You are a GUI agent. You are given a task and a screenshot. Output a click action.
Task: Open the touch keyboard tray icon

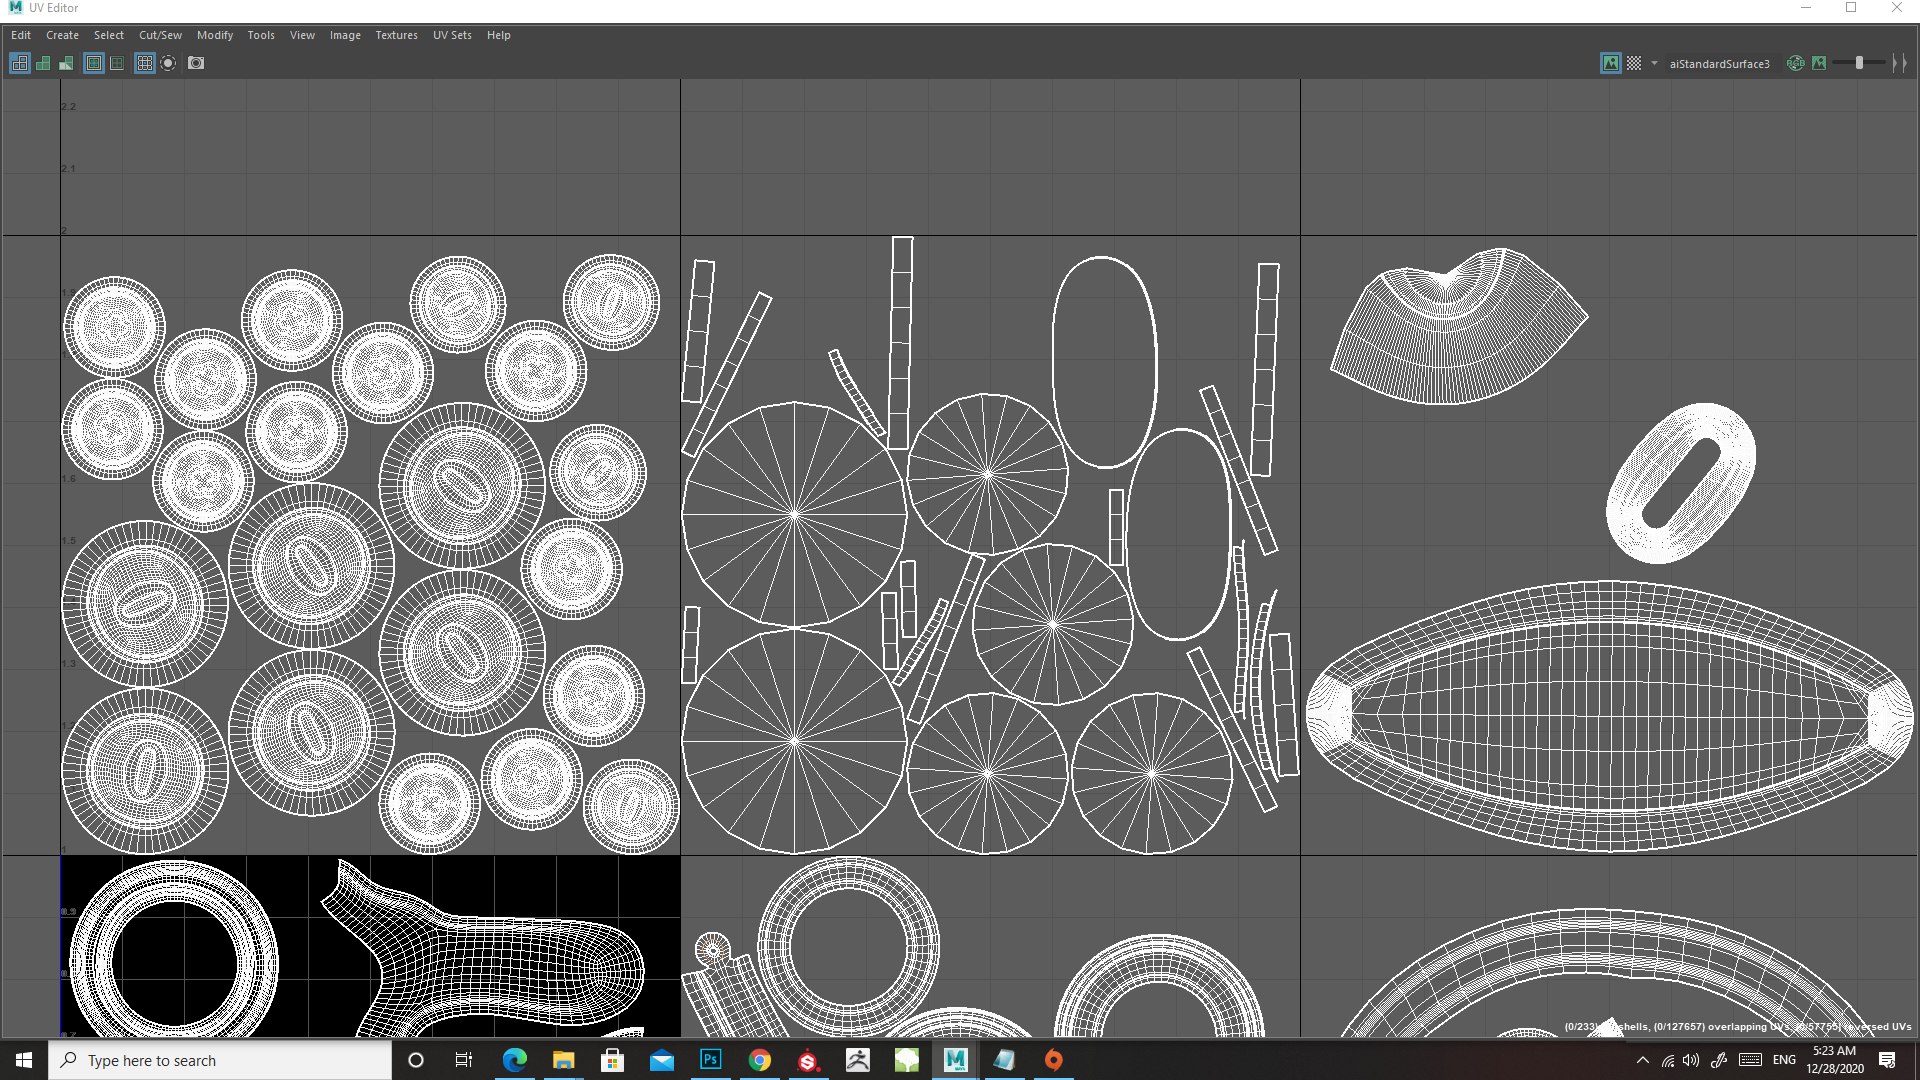[1750, 1060]
